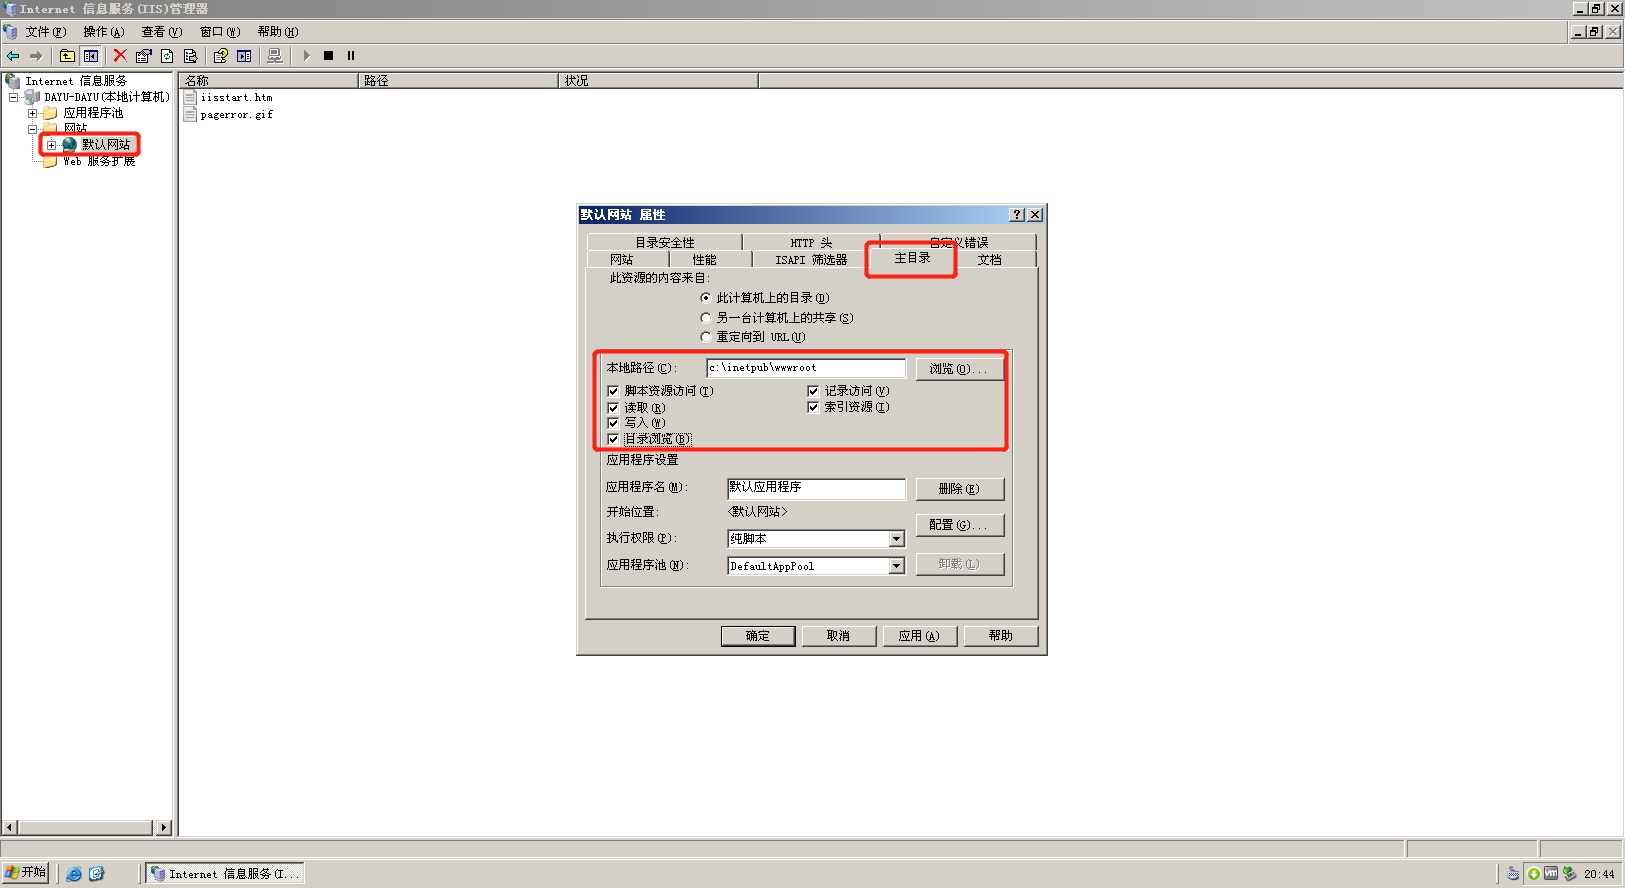Select 另一台计算机上的共享 radio button
This screenshot has width=1625, height=888.
point(706,318)
